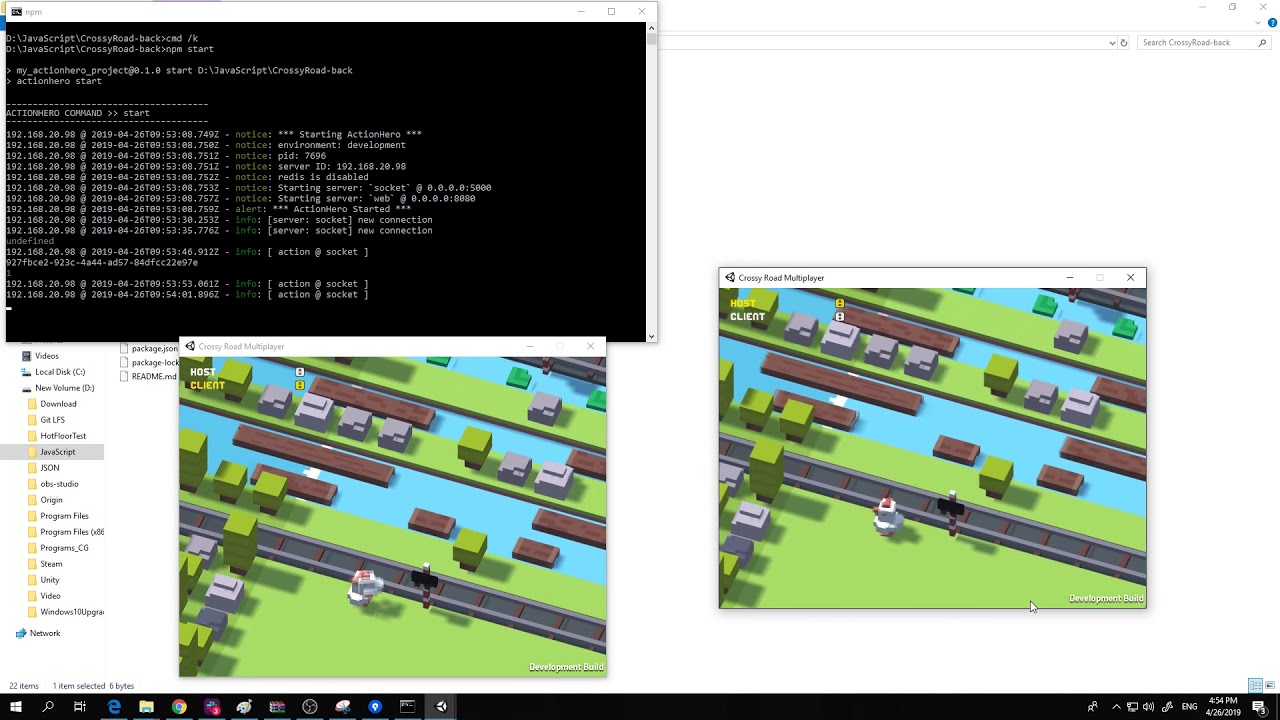Open the Unity folder in the tree

49,580
